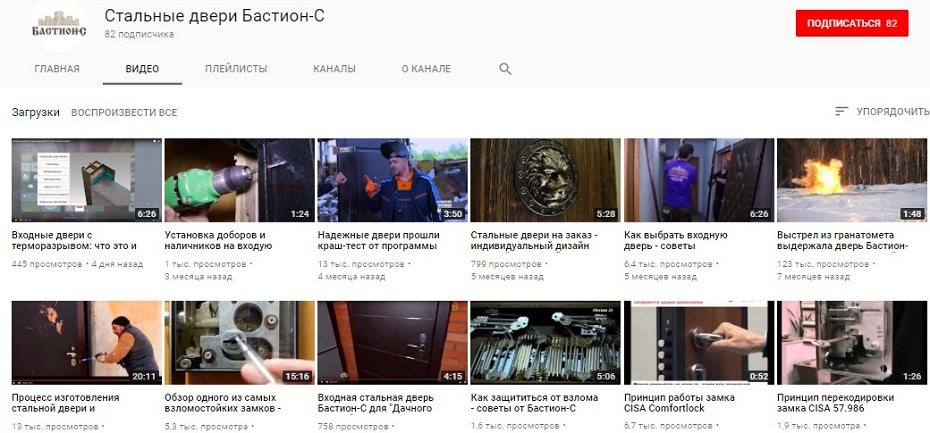Open lock review thumbnail 15:16

pyautogui.click(x=240, y=343)
